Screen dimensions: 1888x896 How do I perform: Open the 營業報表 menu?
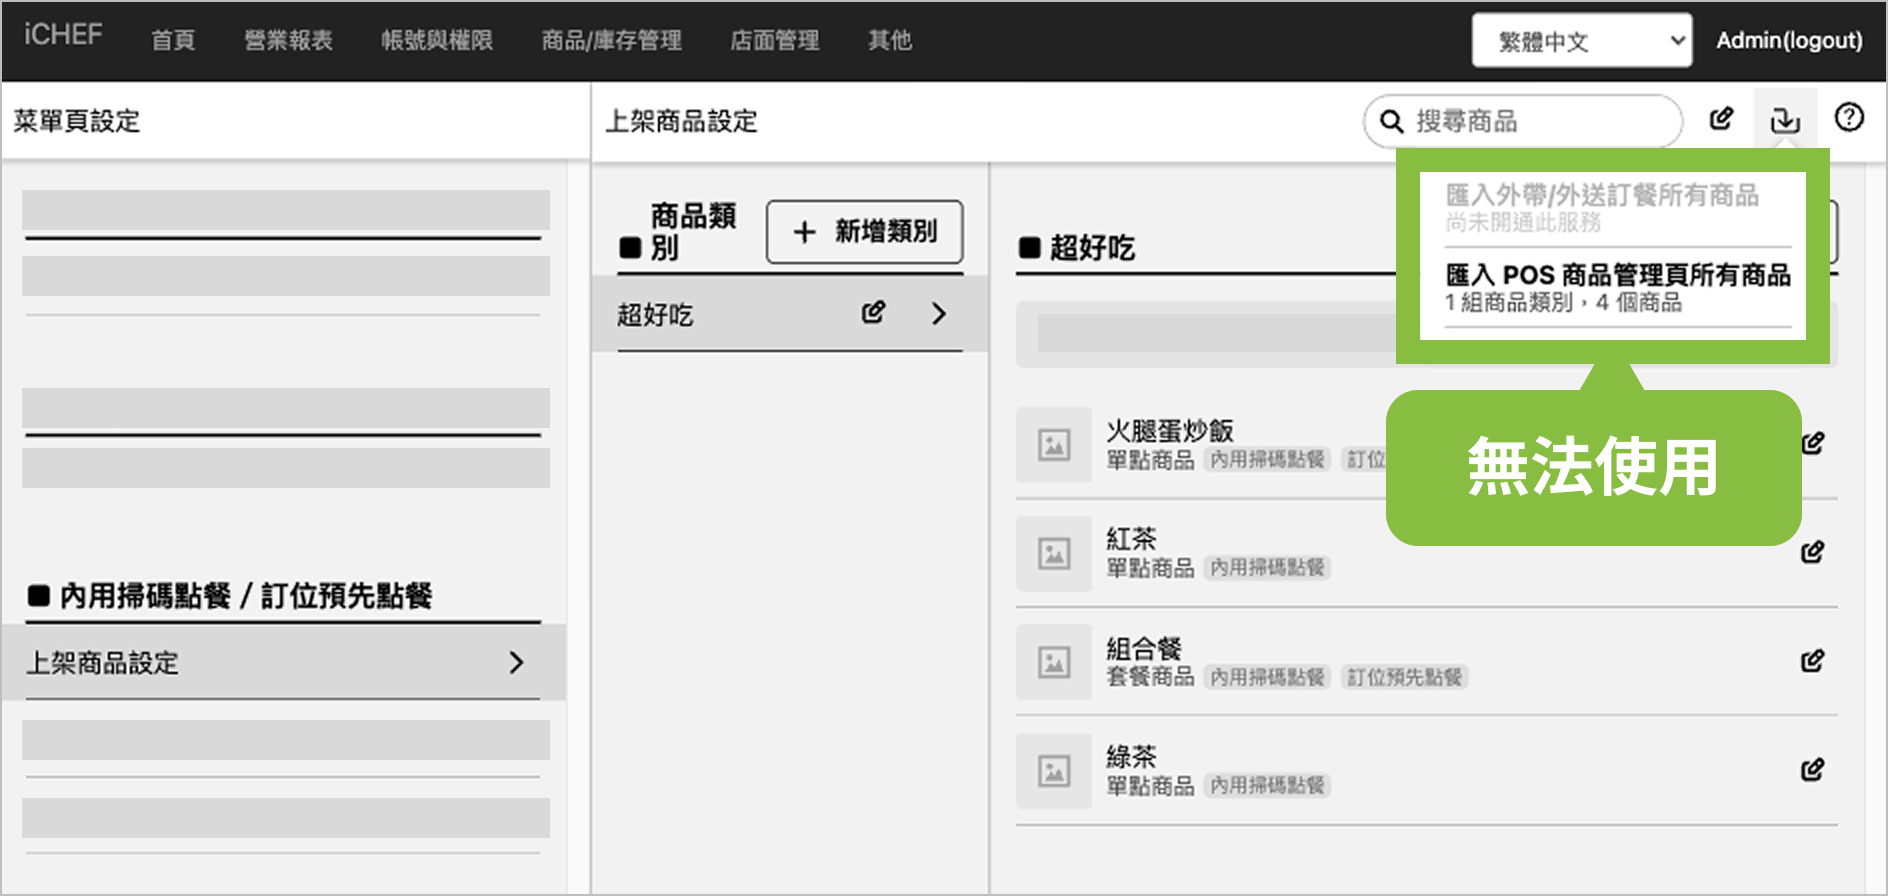pyautogui.click(x=288, y=40)
